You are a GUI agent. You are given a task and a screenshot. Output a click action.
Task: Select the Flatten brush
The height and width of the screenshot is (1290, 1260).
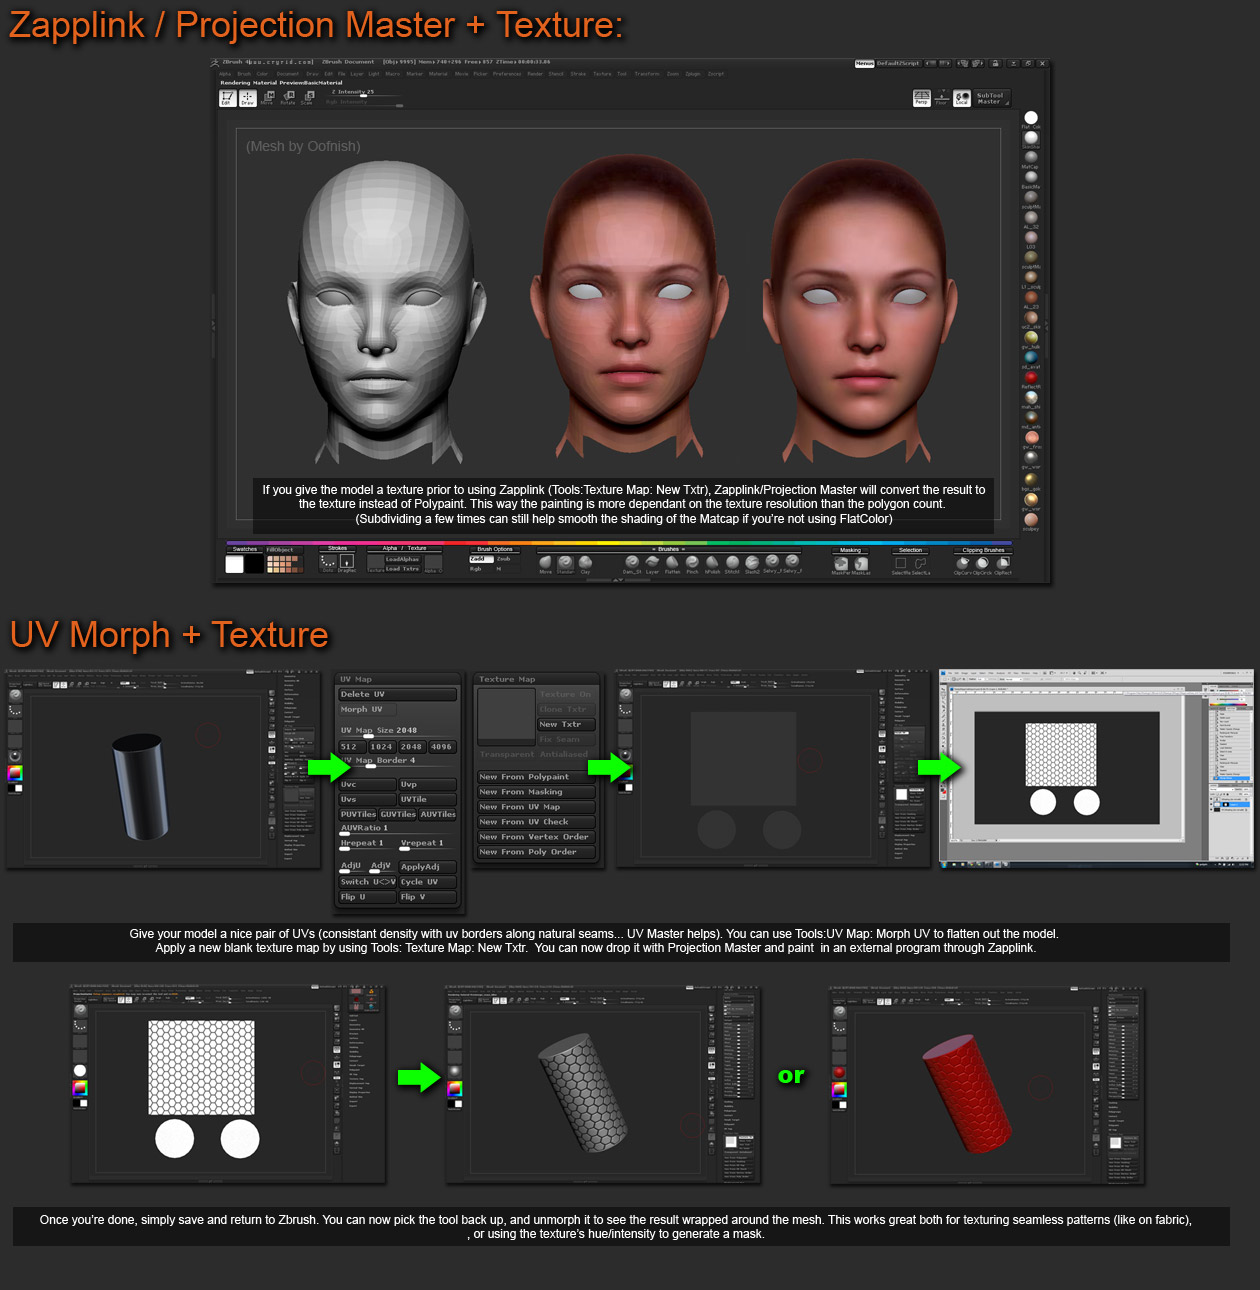tap(672, 564)
